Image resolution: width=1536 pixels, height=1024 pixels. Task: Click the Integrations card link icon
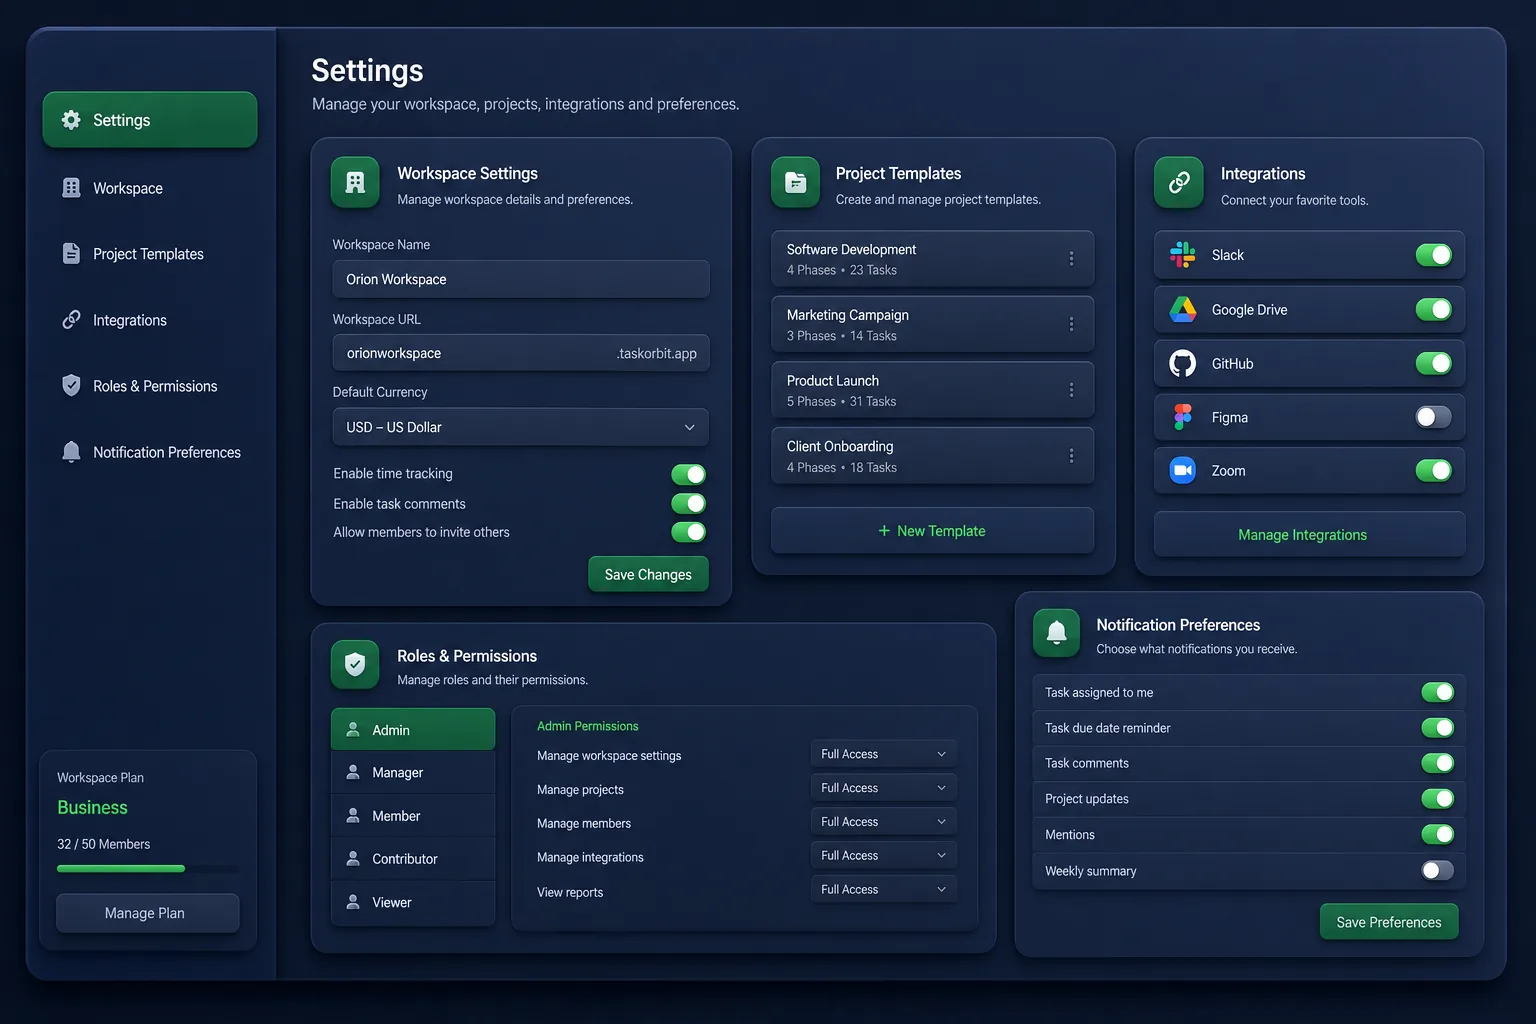[x=1179, y=182]
